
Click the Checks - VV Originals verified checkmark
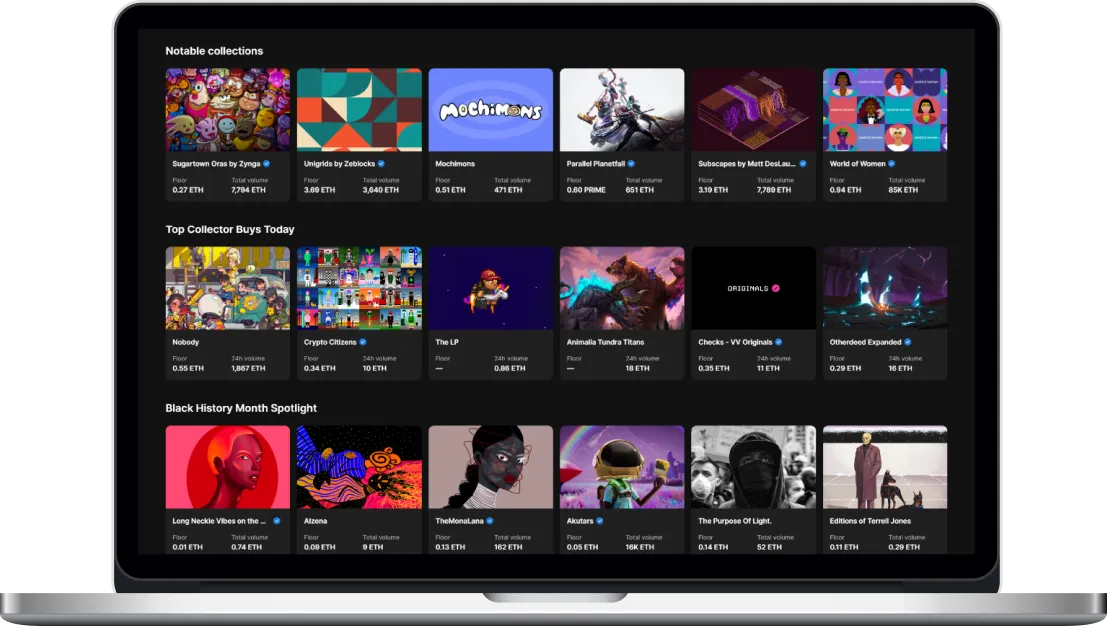coord(779,342)
